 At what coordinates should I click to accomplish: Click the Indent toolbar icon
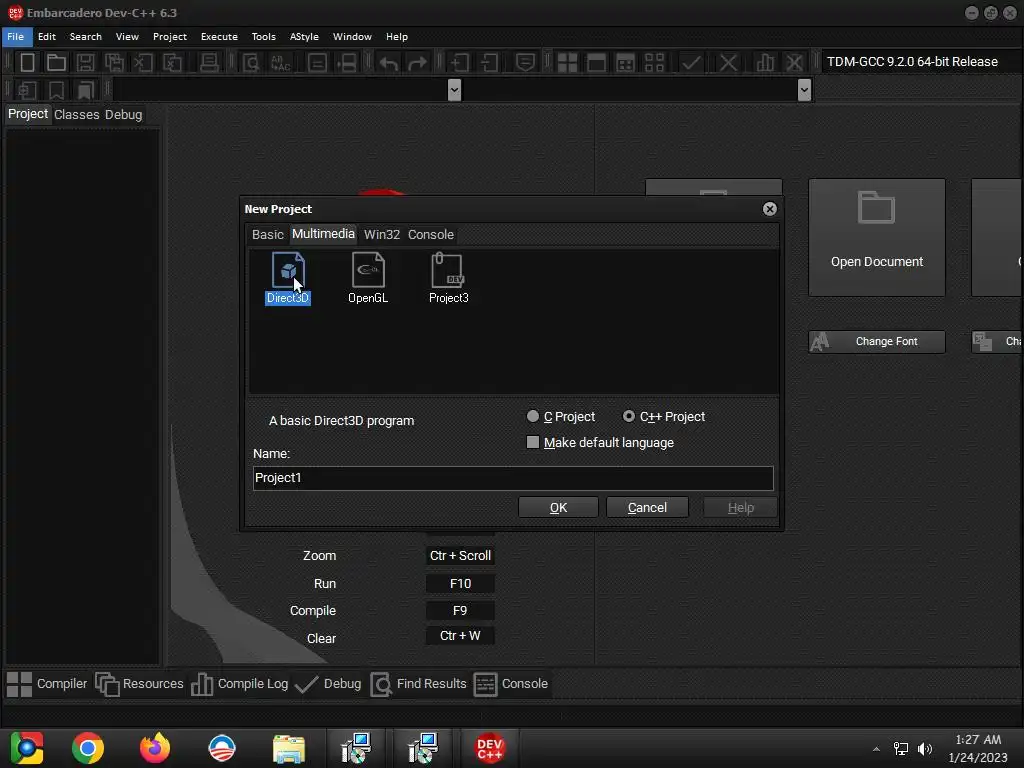click(x=460, y=63)
